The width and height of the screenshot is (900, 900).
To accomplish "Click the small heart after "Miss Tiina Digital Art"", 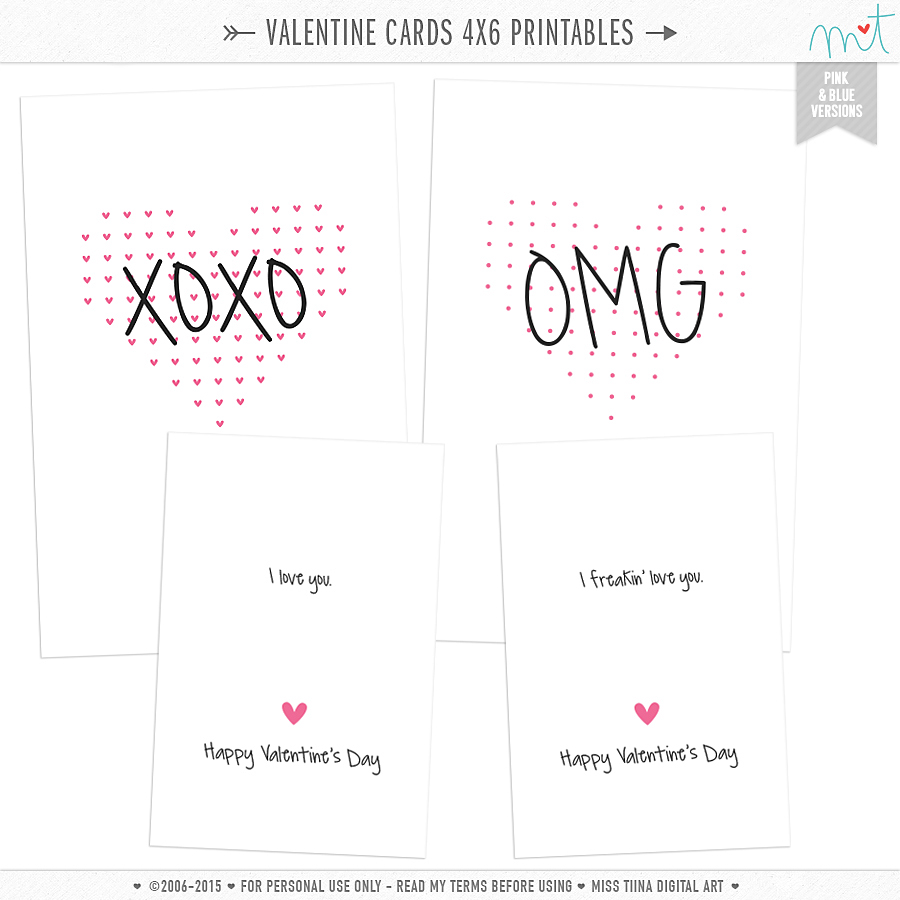I will 736,886.
